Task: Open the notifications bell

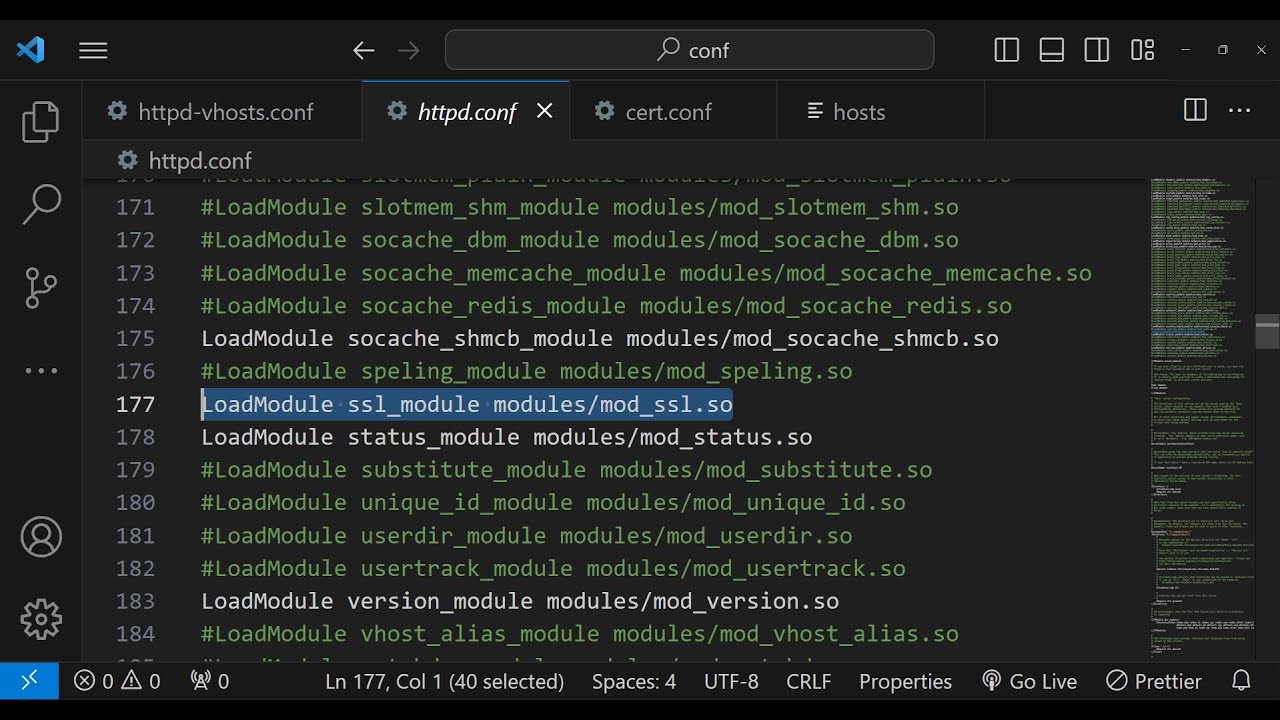Action: (x=1241, y=681)
